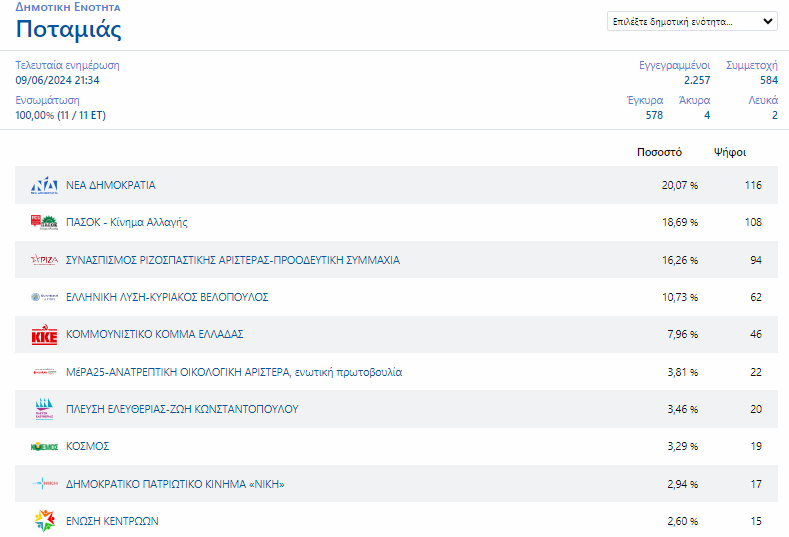Click the Ποσοστό column header
The height and width of the screenshot is (537, 789).
pos(659,152)
